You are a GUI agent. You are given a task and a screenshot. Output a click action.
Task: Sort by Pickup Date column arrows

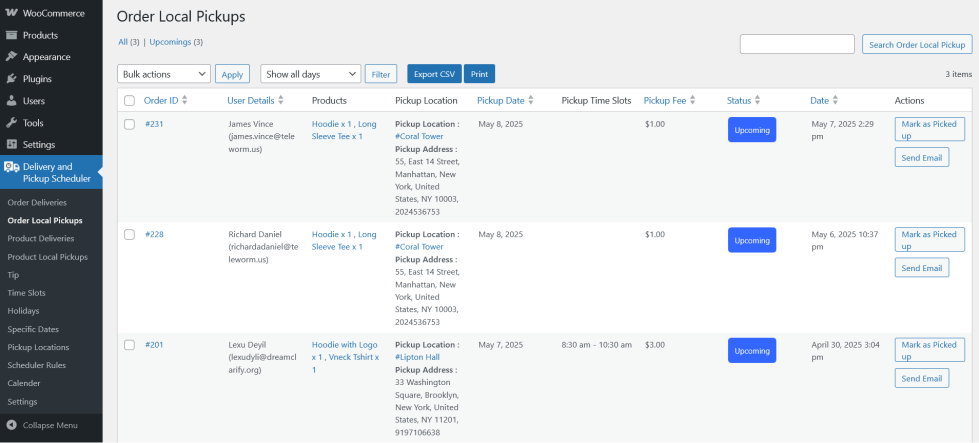click(531, 101)
